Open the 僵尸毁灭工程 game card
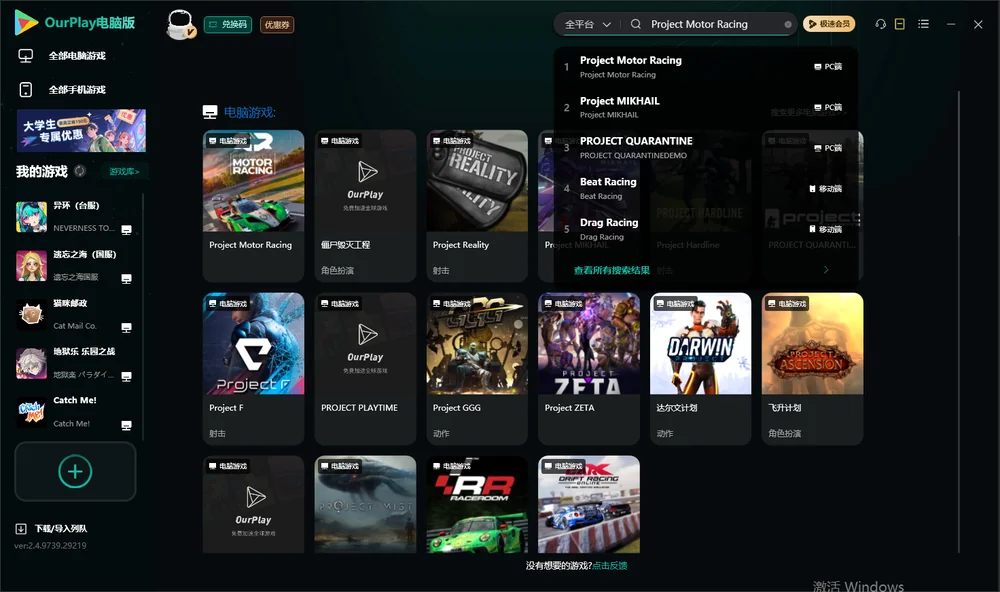Screen dimensions: 1000x592 click(365, 205)
